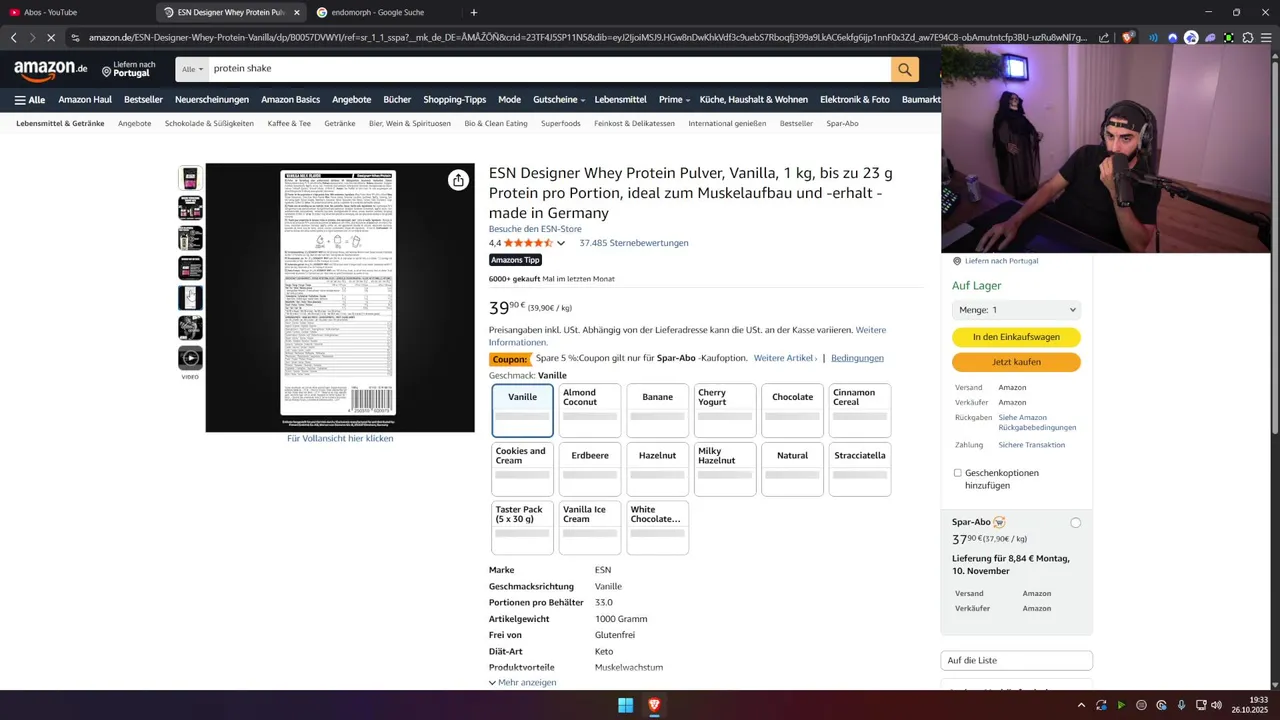1280x720 pixels.
Task: Click the Sichere Transaktion link
Action: tap(1031, 445)
